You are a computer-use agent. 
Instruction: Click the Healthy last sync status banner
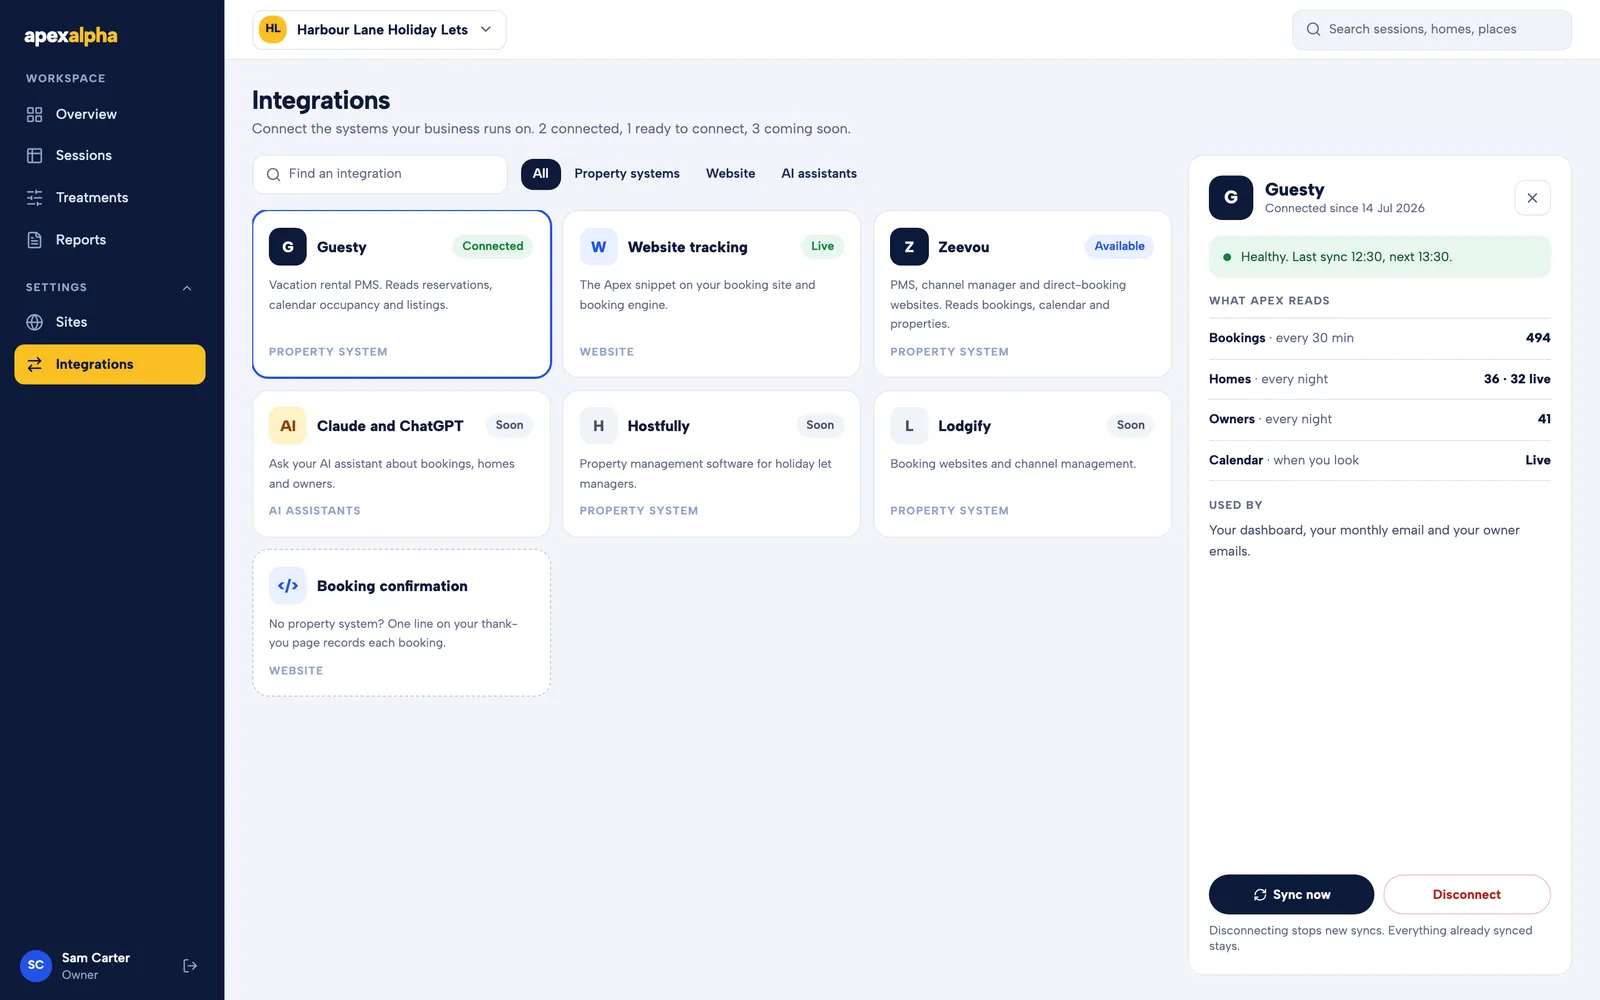click(1380, 257)
